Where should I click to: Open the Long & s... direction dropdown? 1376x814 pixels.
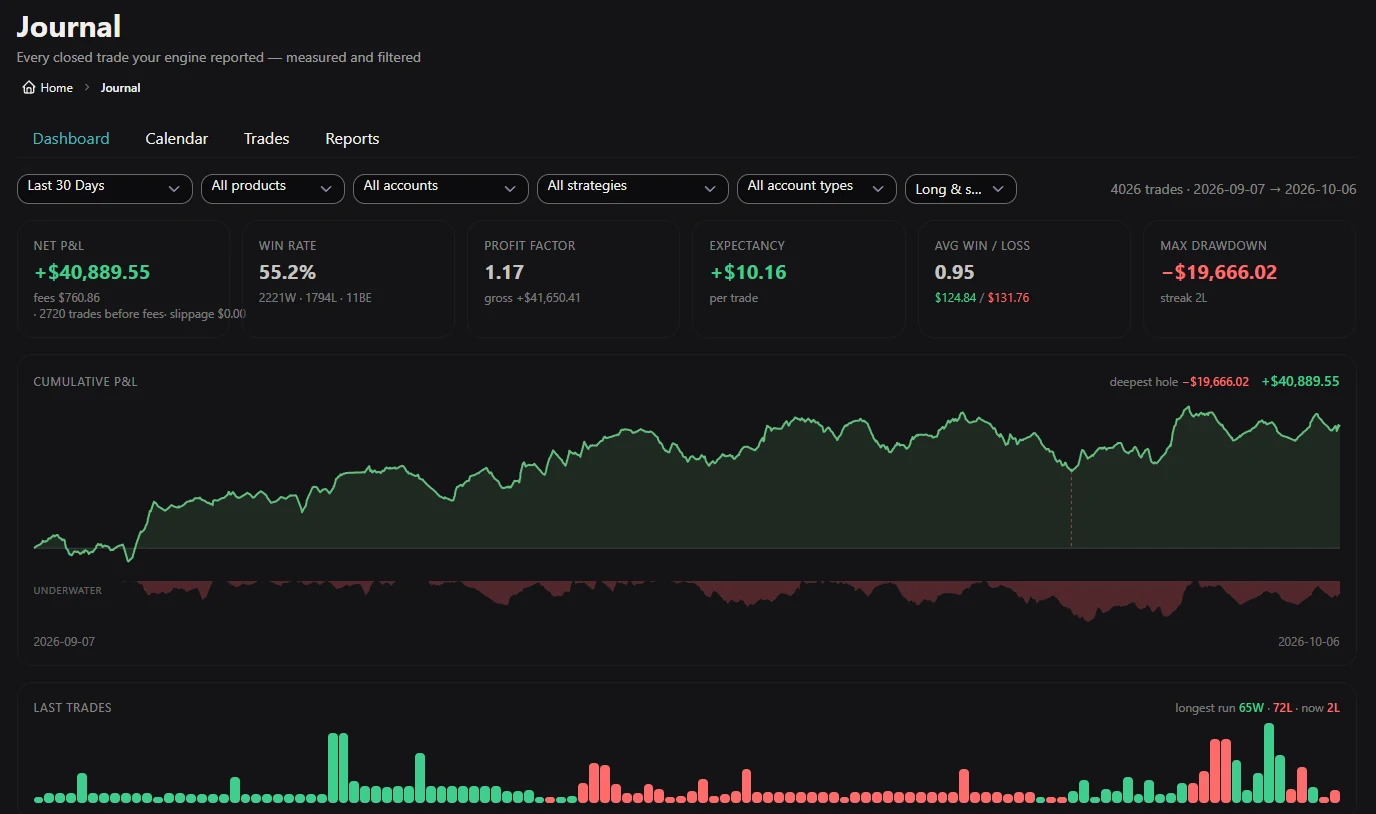click(961, 188)
